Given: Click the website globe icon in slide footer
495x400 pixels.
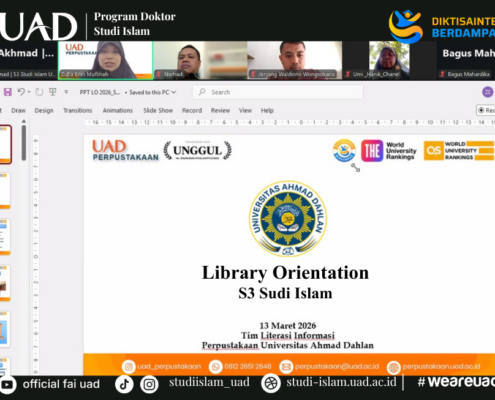Looking at the screenshot, I should point(393,367).
